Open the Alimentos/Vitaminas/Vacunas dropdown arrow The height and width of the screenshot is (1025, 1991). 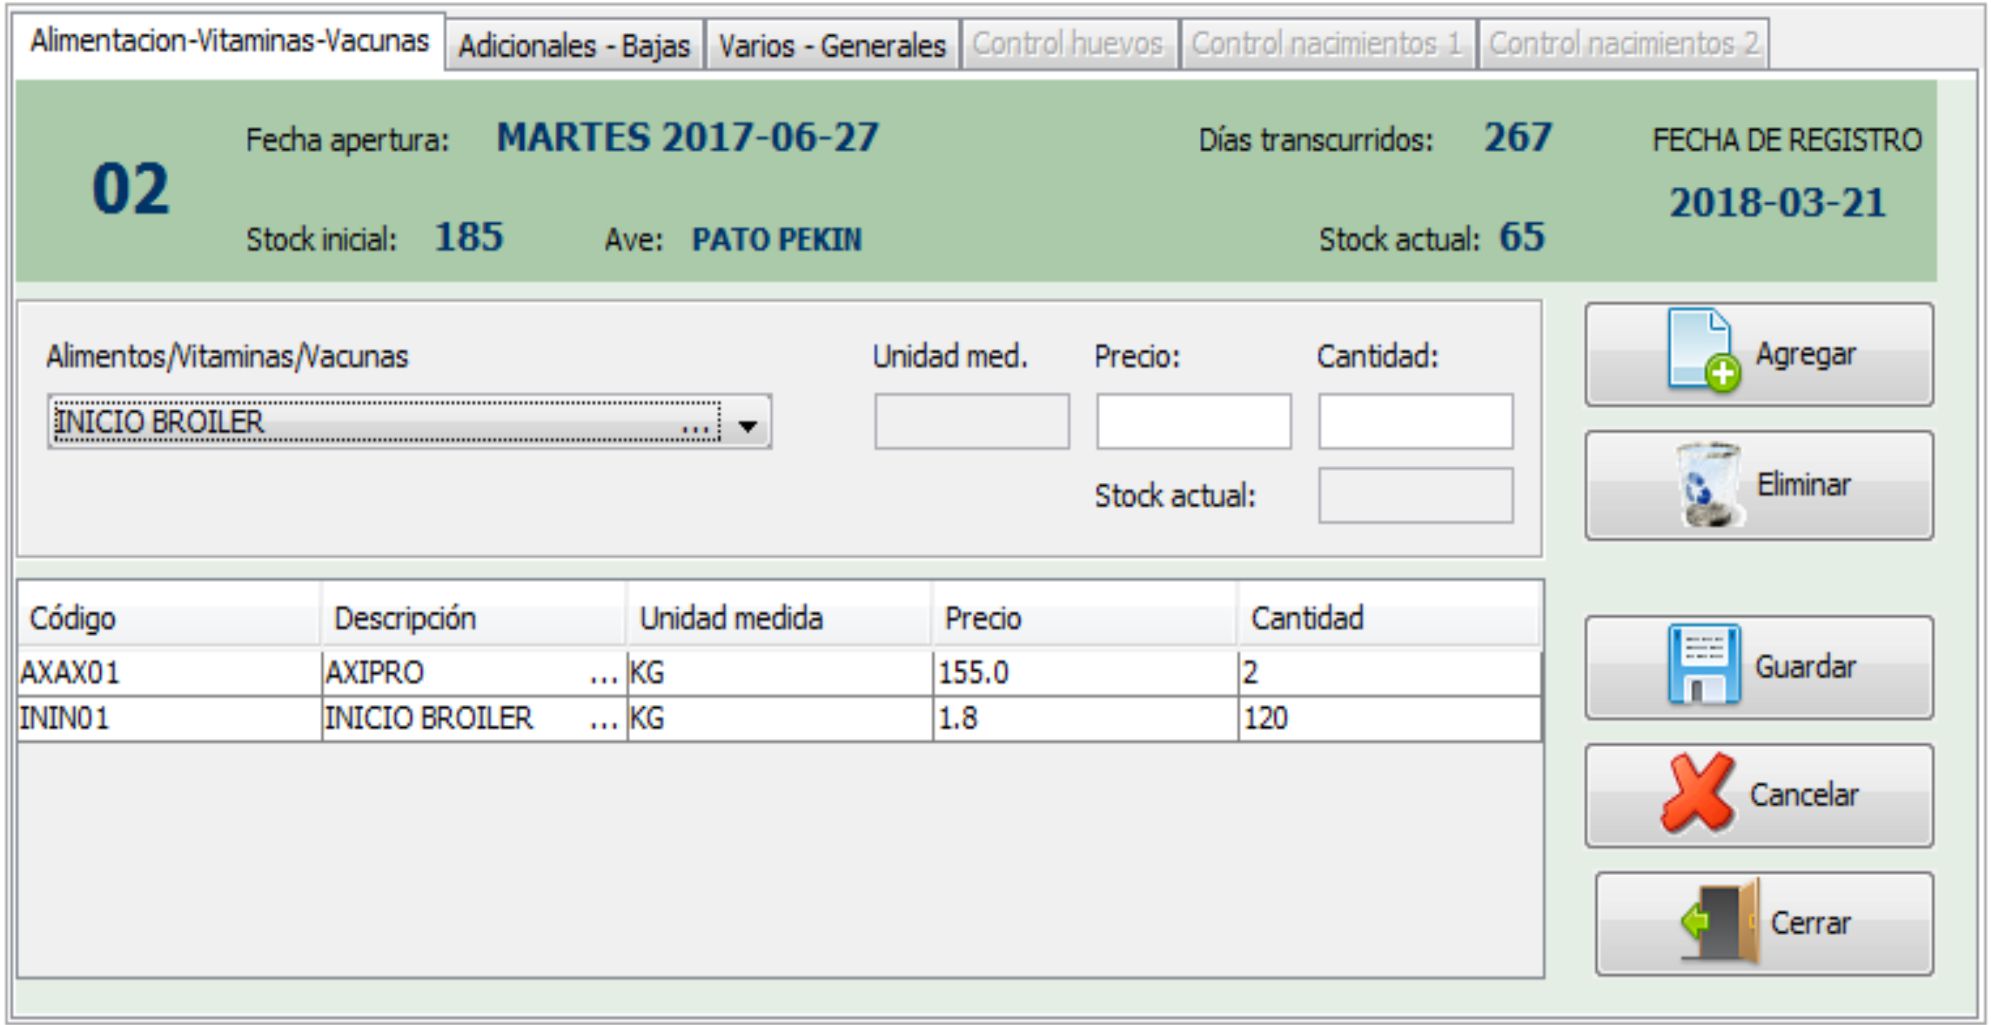(x=747, y=424)
